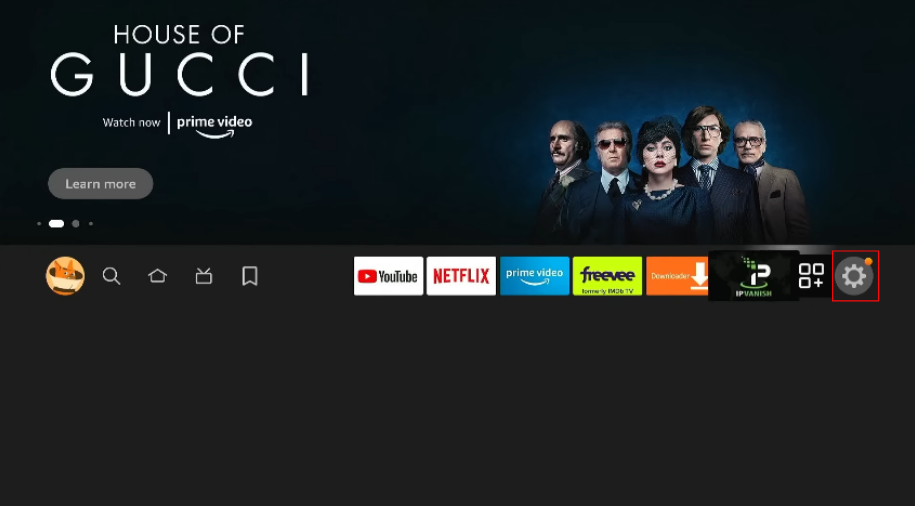915x506 pixels.
Task: Launch the Freevee app
Action: (x=607, y=275)
